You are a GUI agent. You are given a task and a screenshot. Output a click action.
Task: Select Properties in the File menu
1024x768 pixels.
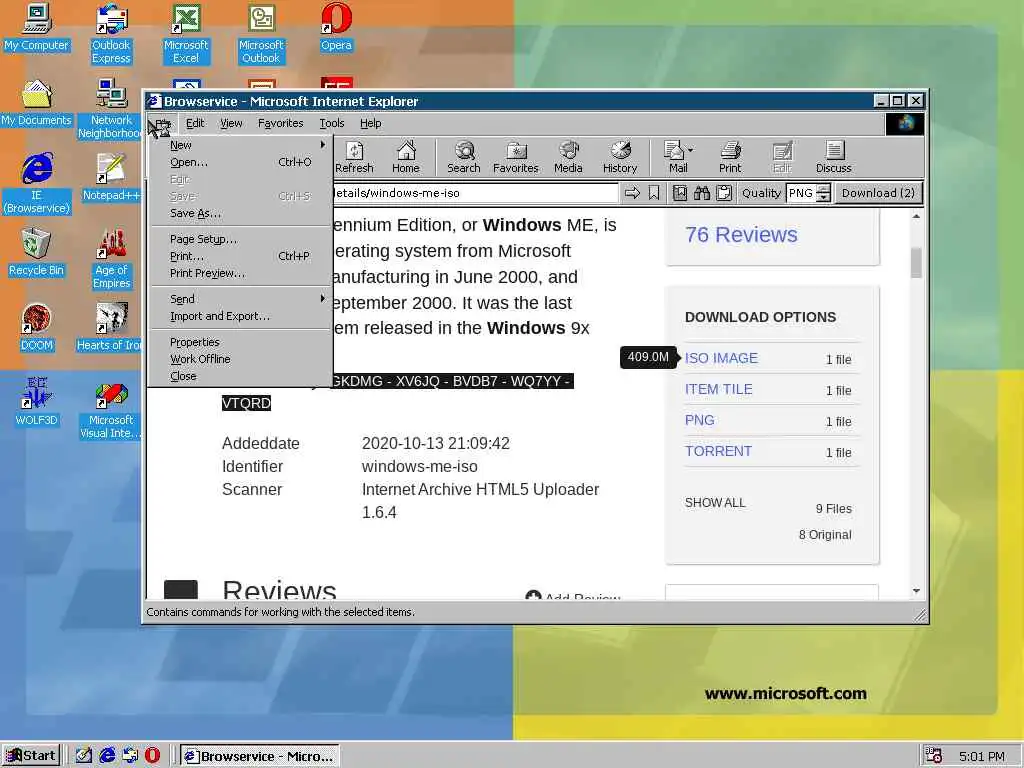click(242, 342)
